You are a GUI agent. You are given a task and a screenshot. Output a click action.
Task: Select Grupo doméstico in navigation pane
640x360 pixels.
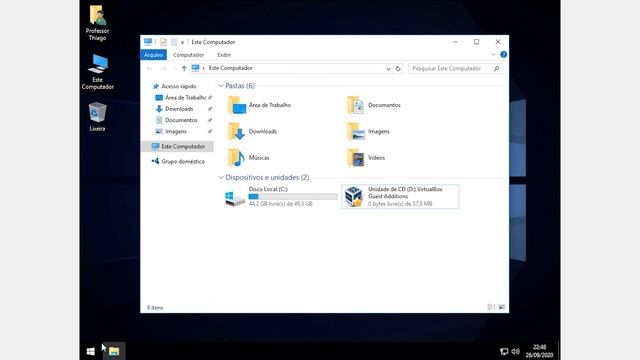[179, 161]
